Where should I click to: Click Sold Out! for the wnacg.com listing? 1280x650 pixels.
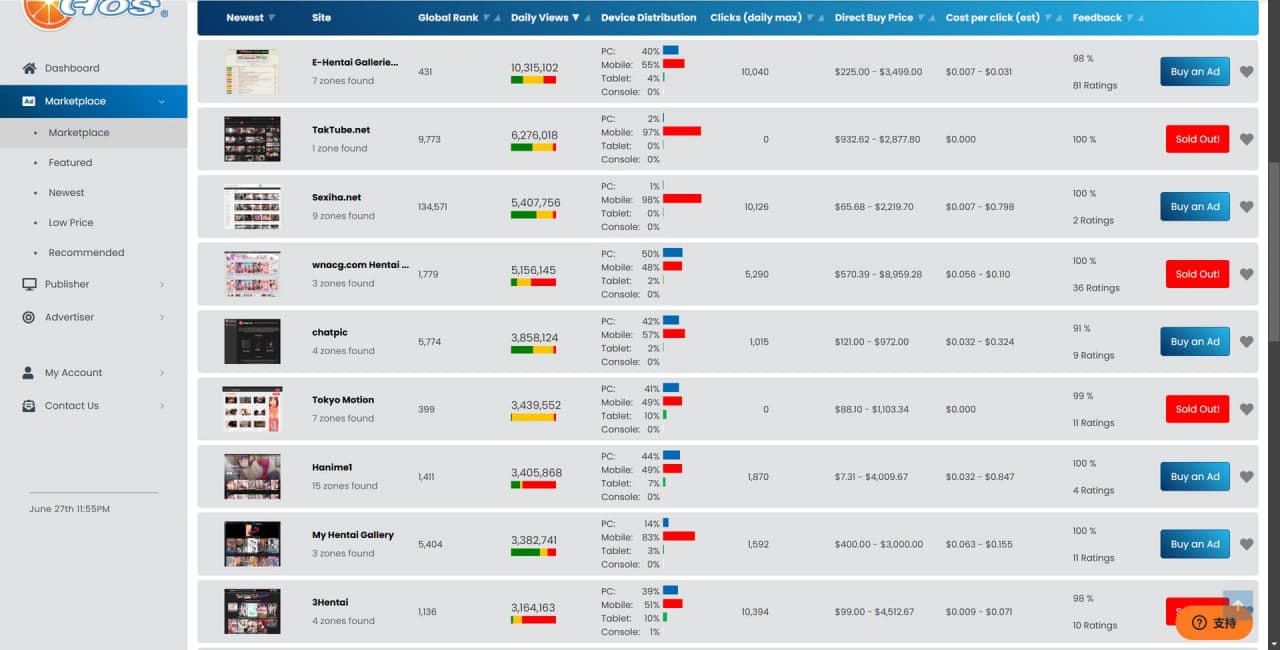(x=1198, y=274)
